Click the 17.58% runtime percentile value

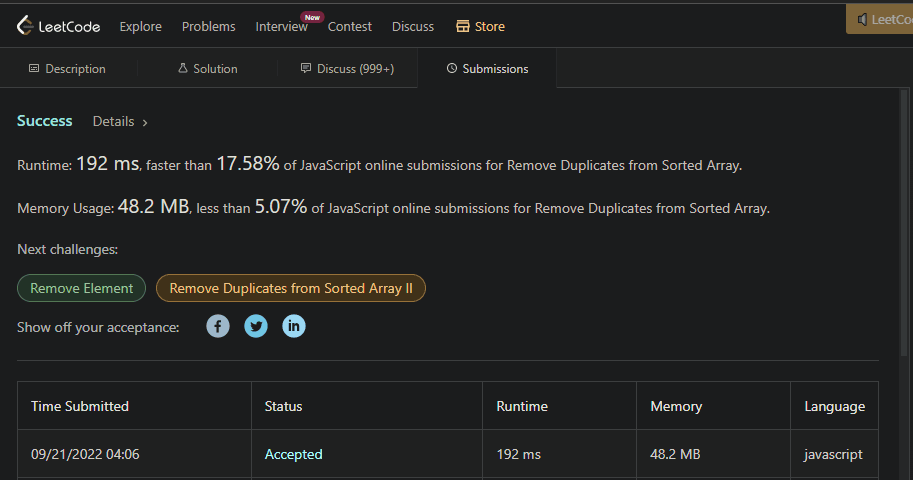248,164
